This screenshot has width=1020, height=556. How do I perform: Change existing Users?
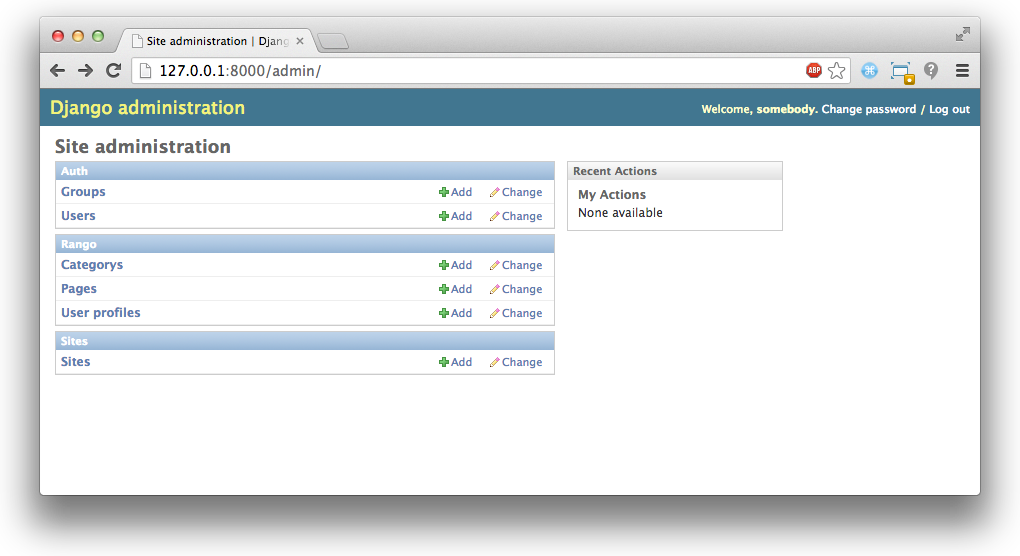(x=516, y=216)
